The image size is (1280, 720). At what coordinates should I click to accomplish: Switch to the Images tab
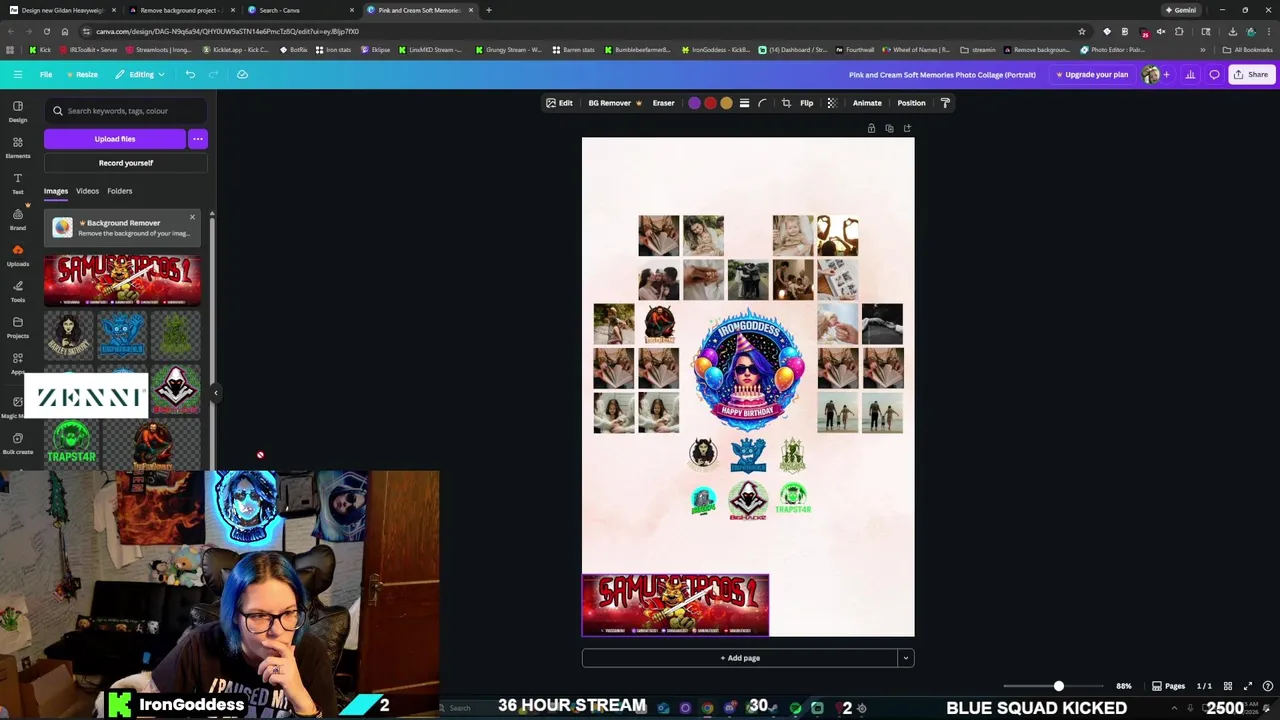[56, 191]
